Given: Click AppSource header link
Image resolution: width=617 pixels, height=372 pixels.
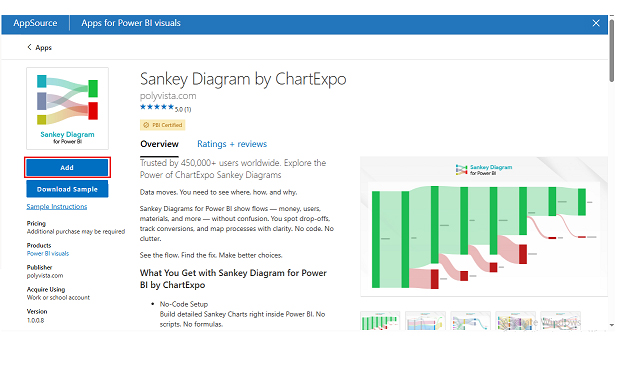Looking at the screenshot, I should click(x=35, y=23).
